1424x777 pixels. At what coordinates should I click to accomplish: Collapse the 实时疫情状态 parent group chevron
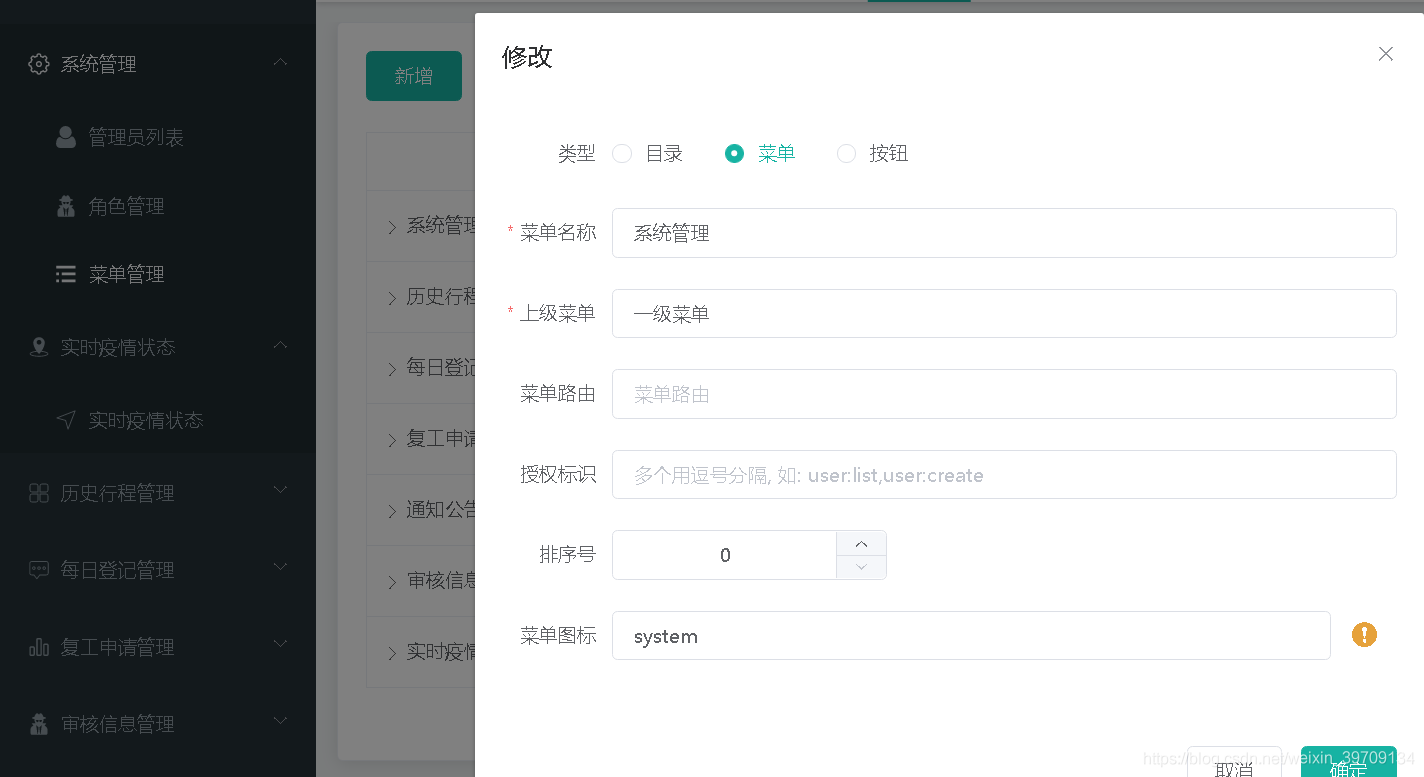point(281,345)
